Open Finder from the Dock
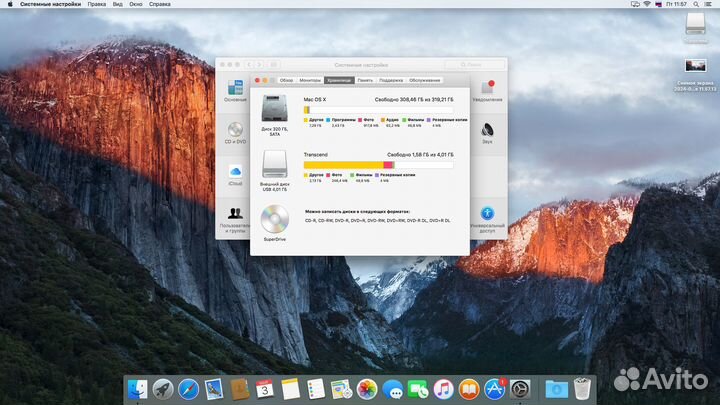 137,389
